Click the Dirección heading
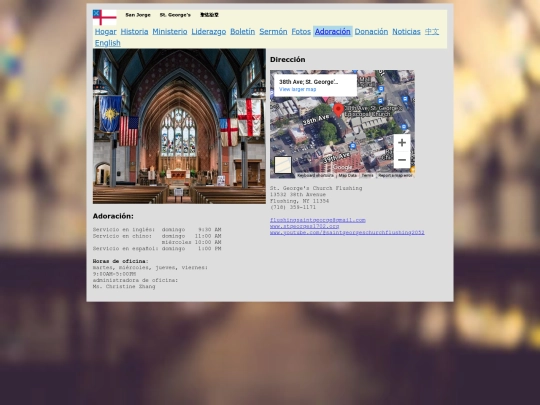 [x=288, y=60]
